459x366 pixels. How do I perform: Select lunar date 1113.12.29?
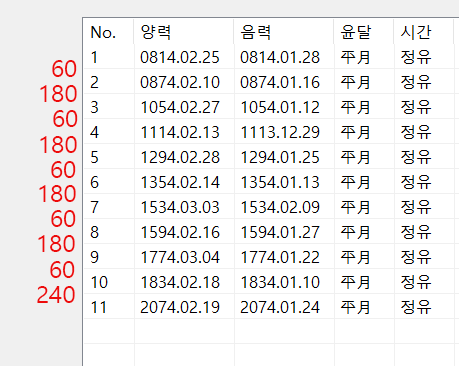[x=280, y=132]
